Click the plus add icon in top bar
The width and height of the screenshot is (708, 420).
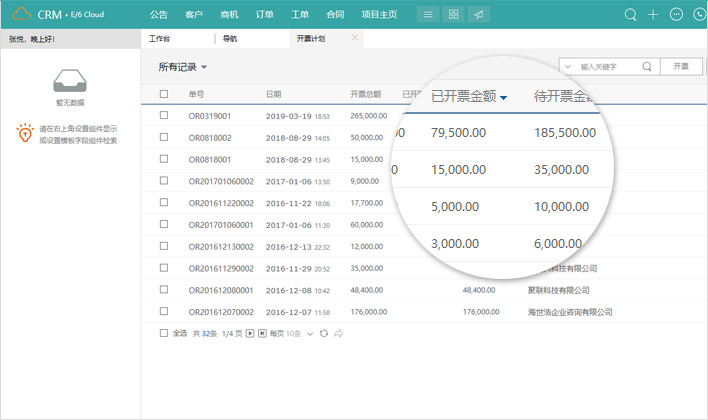coord(653,15)
